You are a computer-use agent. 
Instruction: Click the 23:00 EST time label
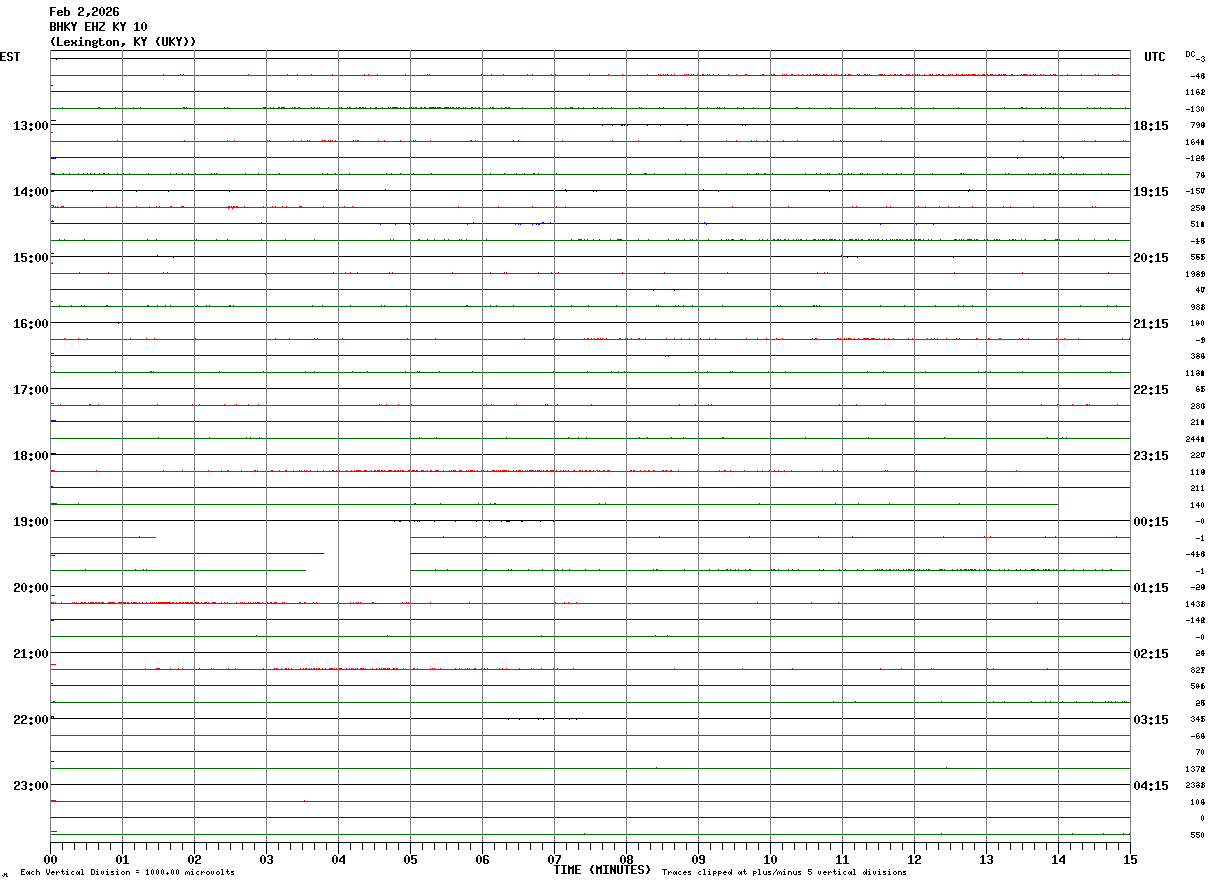coord(30,785)
